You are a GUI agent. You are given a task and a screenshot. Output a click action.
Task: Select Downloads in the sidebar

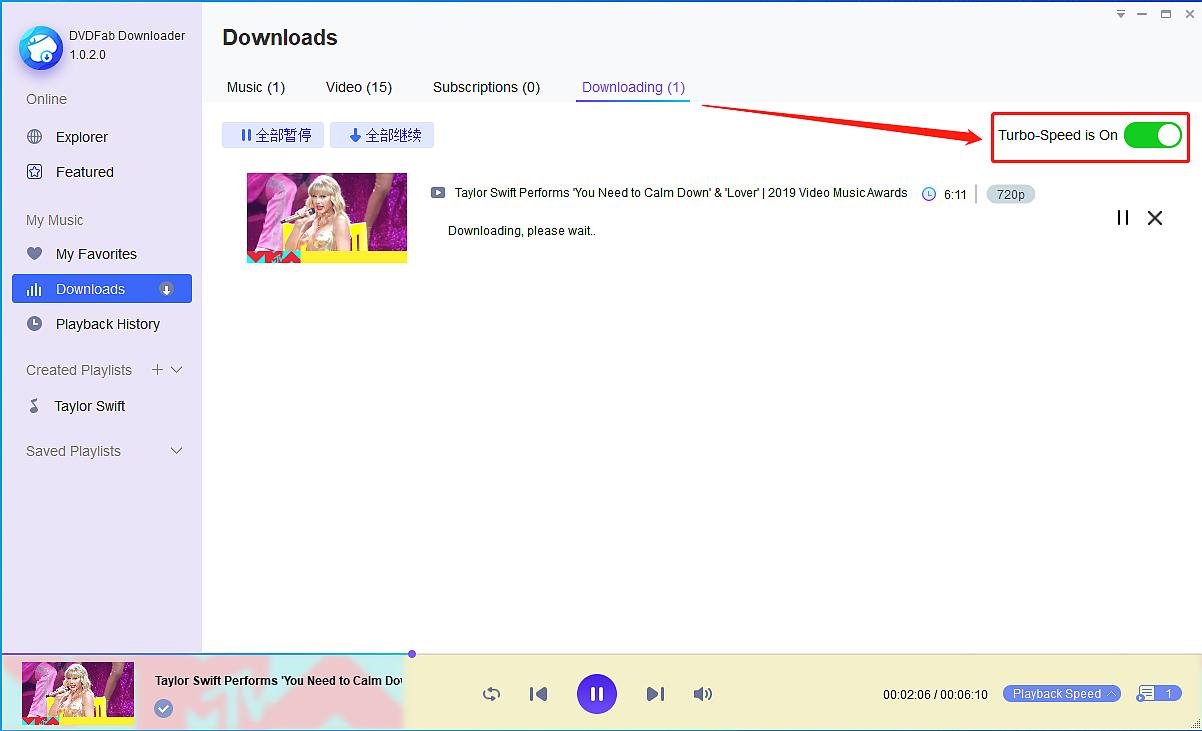(102, 289)
